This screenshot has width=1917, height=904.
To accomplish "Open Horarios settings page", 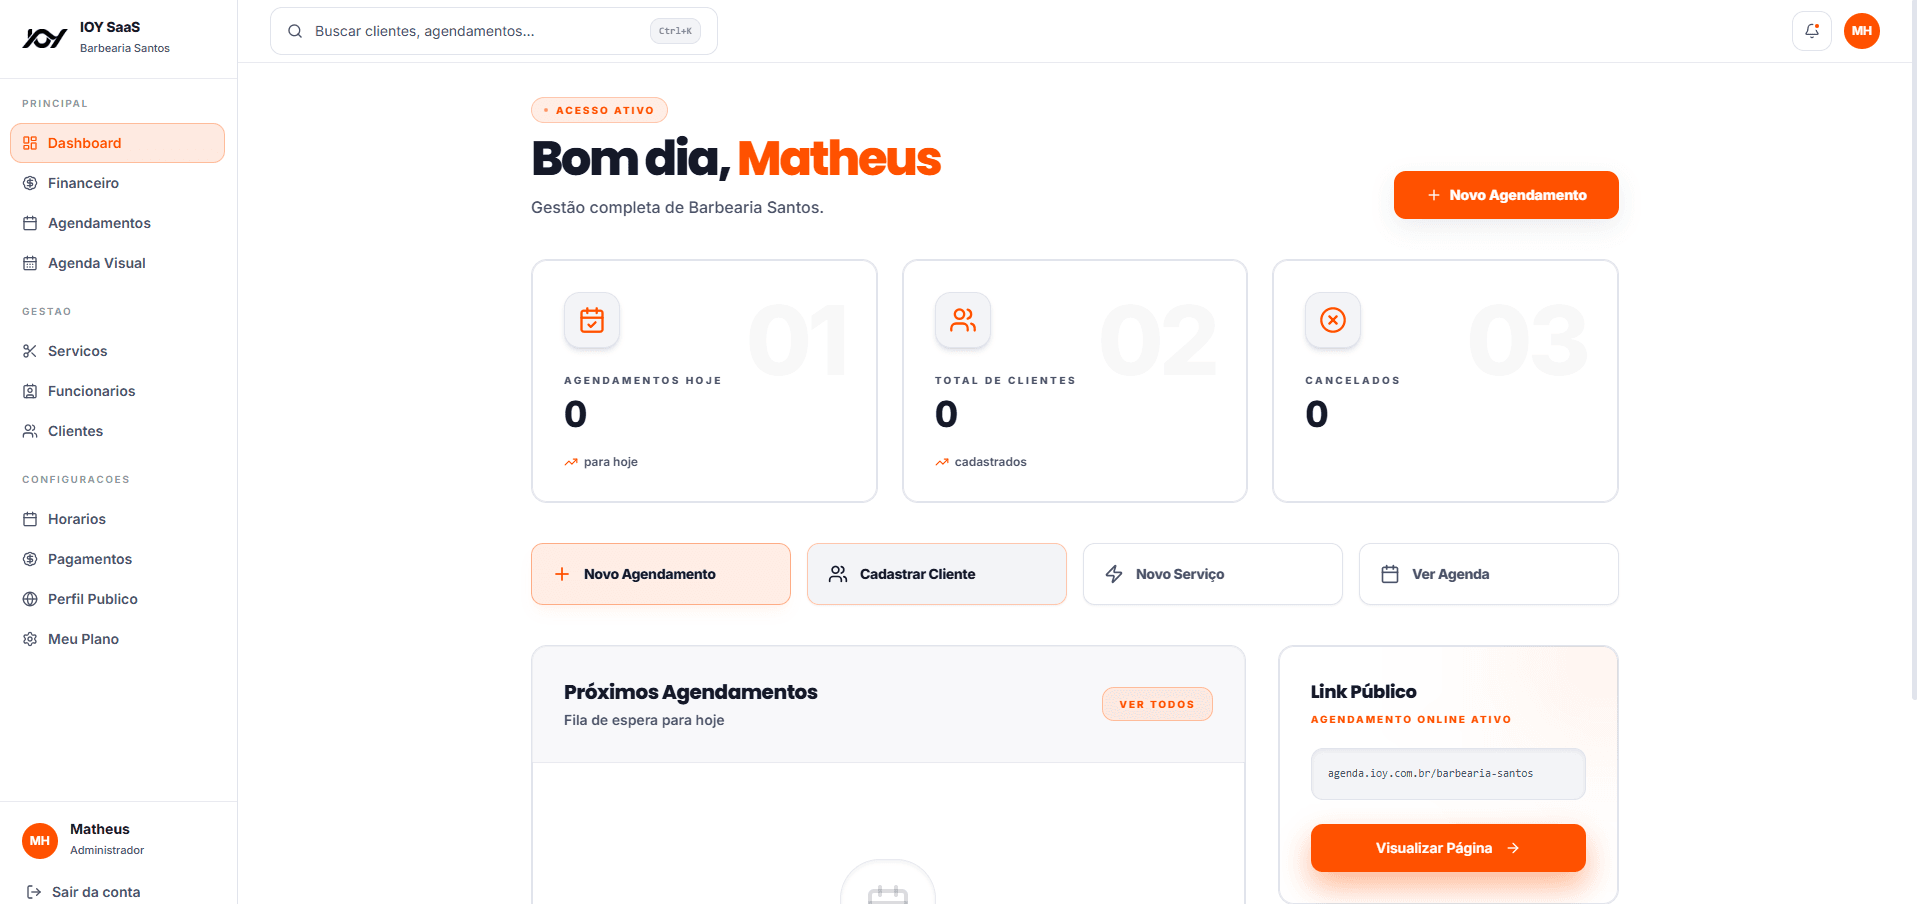I will pyautogui.click(x=76, y=519).
